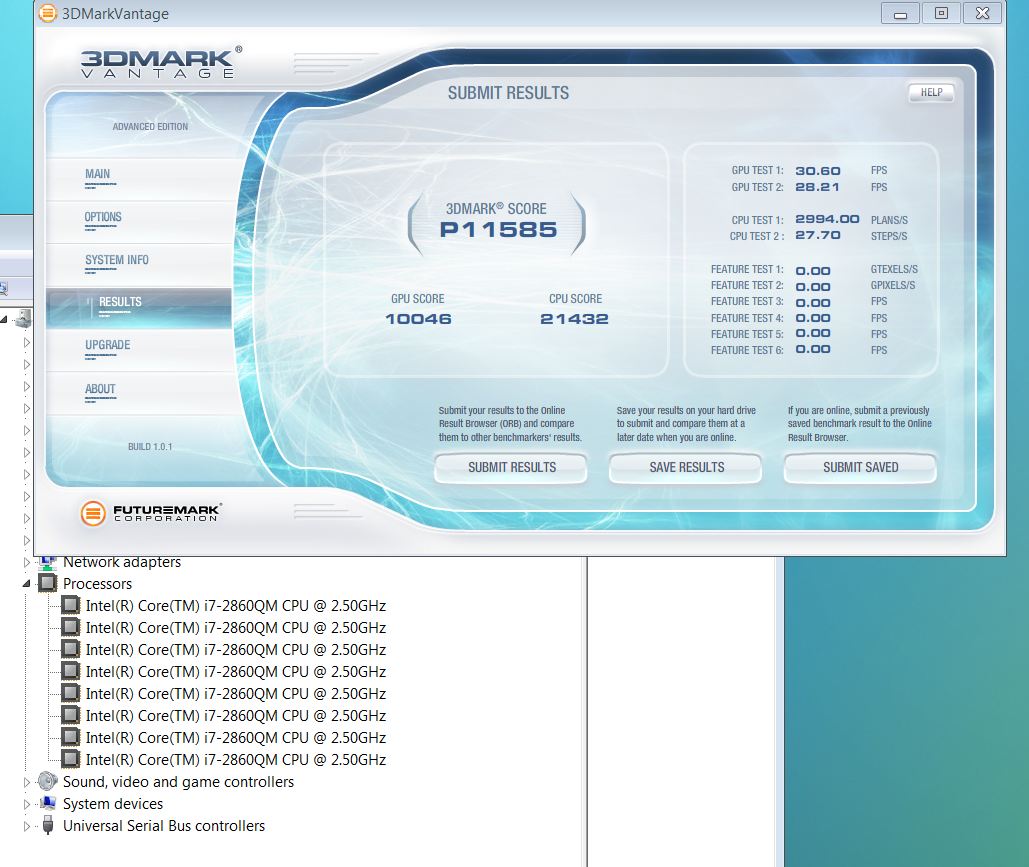Click the Feature Test 1 result in GTEXELS/S

coord(813,270)
